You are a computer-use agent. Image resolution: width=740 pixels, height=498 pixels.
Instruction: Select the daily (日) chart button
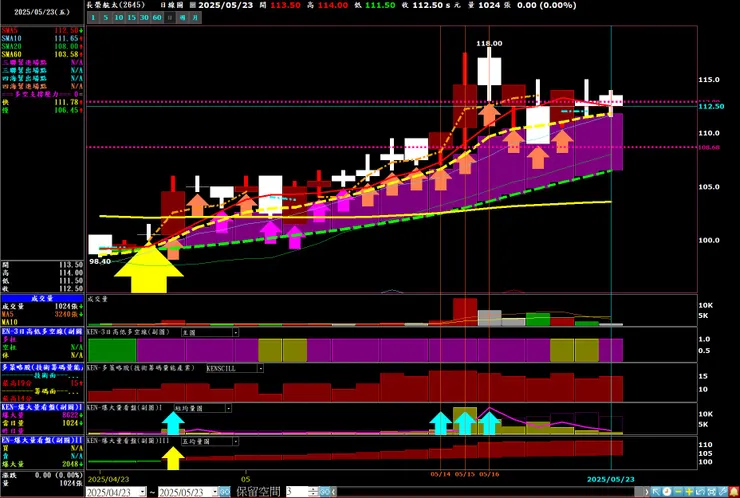pos(170,17)
